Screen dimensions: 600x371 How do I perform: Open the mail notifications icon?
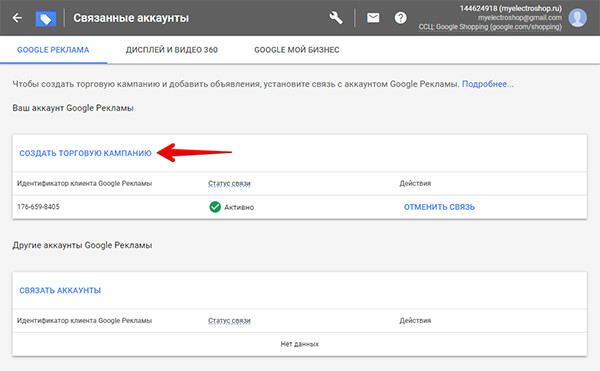pos(373,18)
